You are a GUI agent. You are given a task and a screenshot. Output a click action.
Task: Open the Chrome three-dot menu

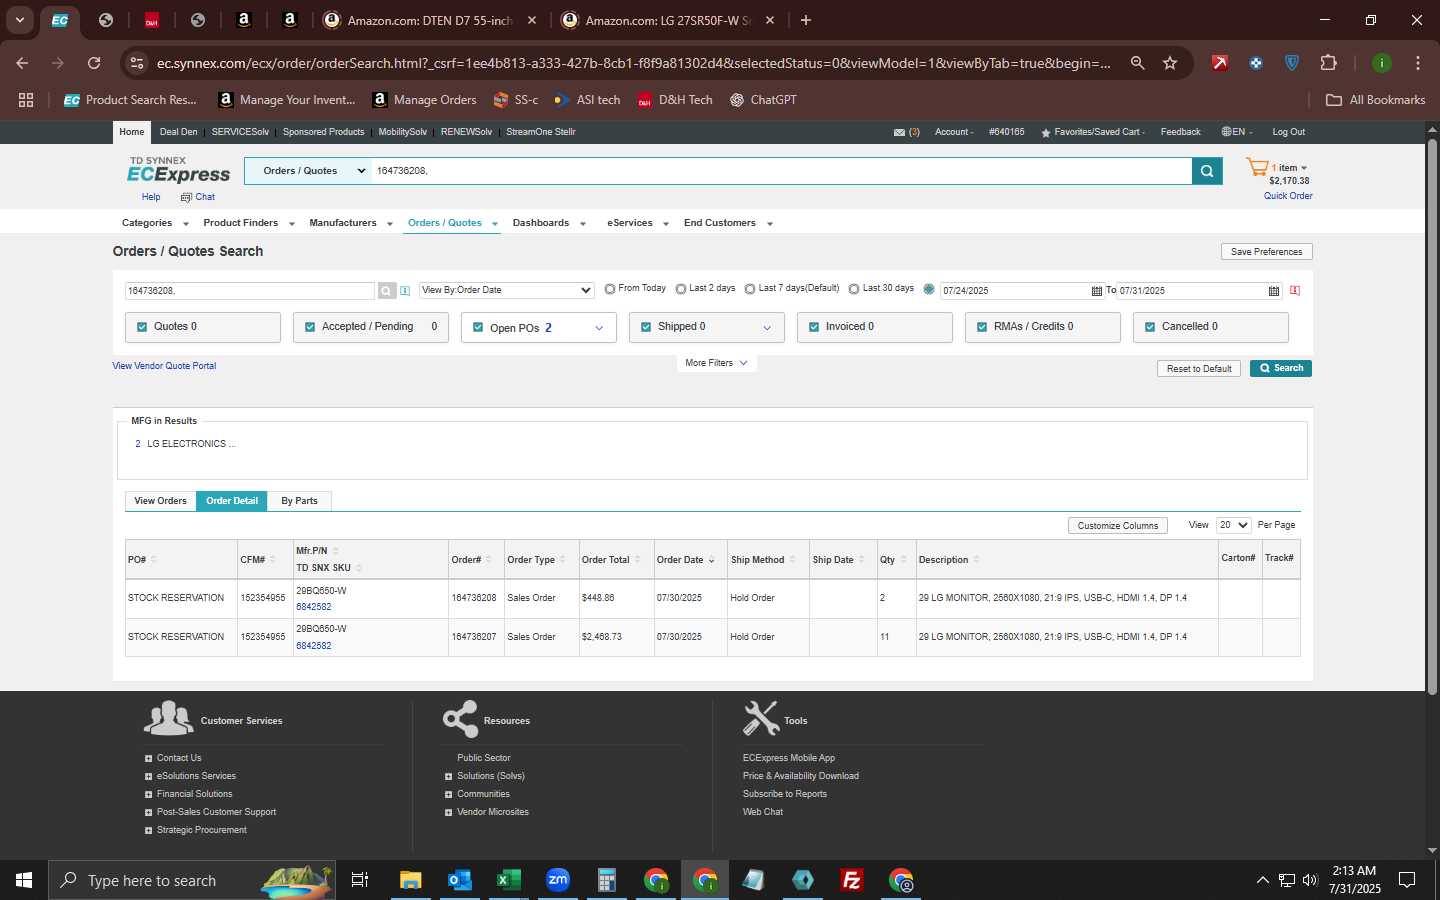[1418, 63]
